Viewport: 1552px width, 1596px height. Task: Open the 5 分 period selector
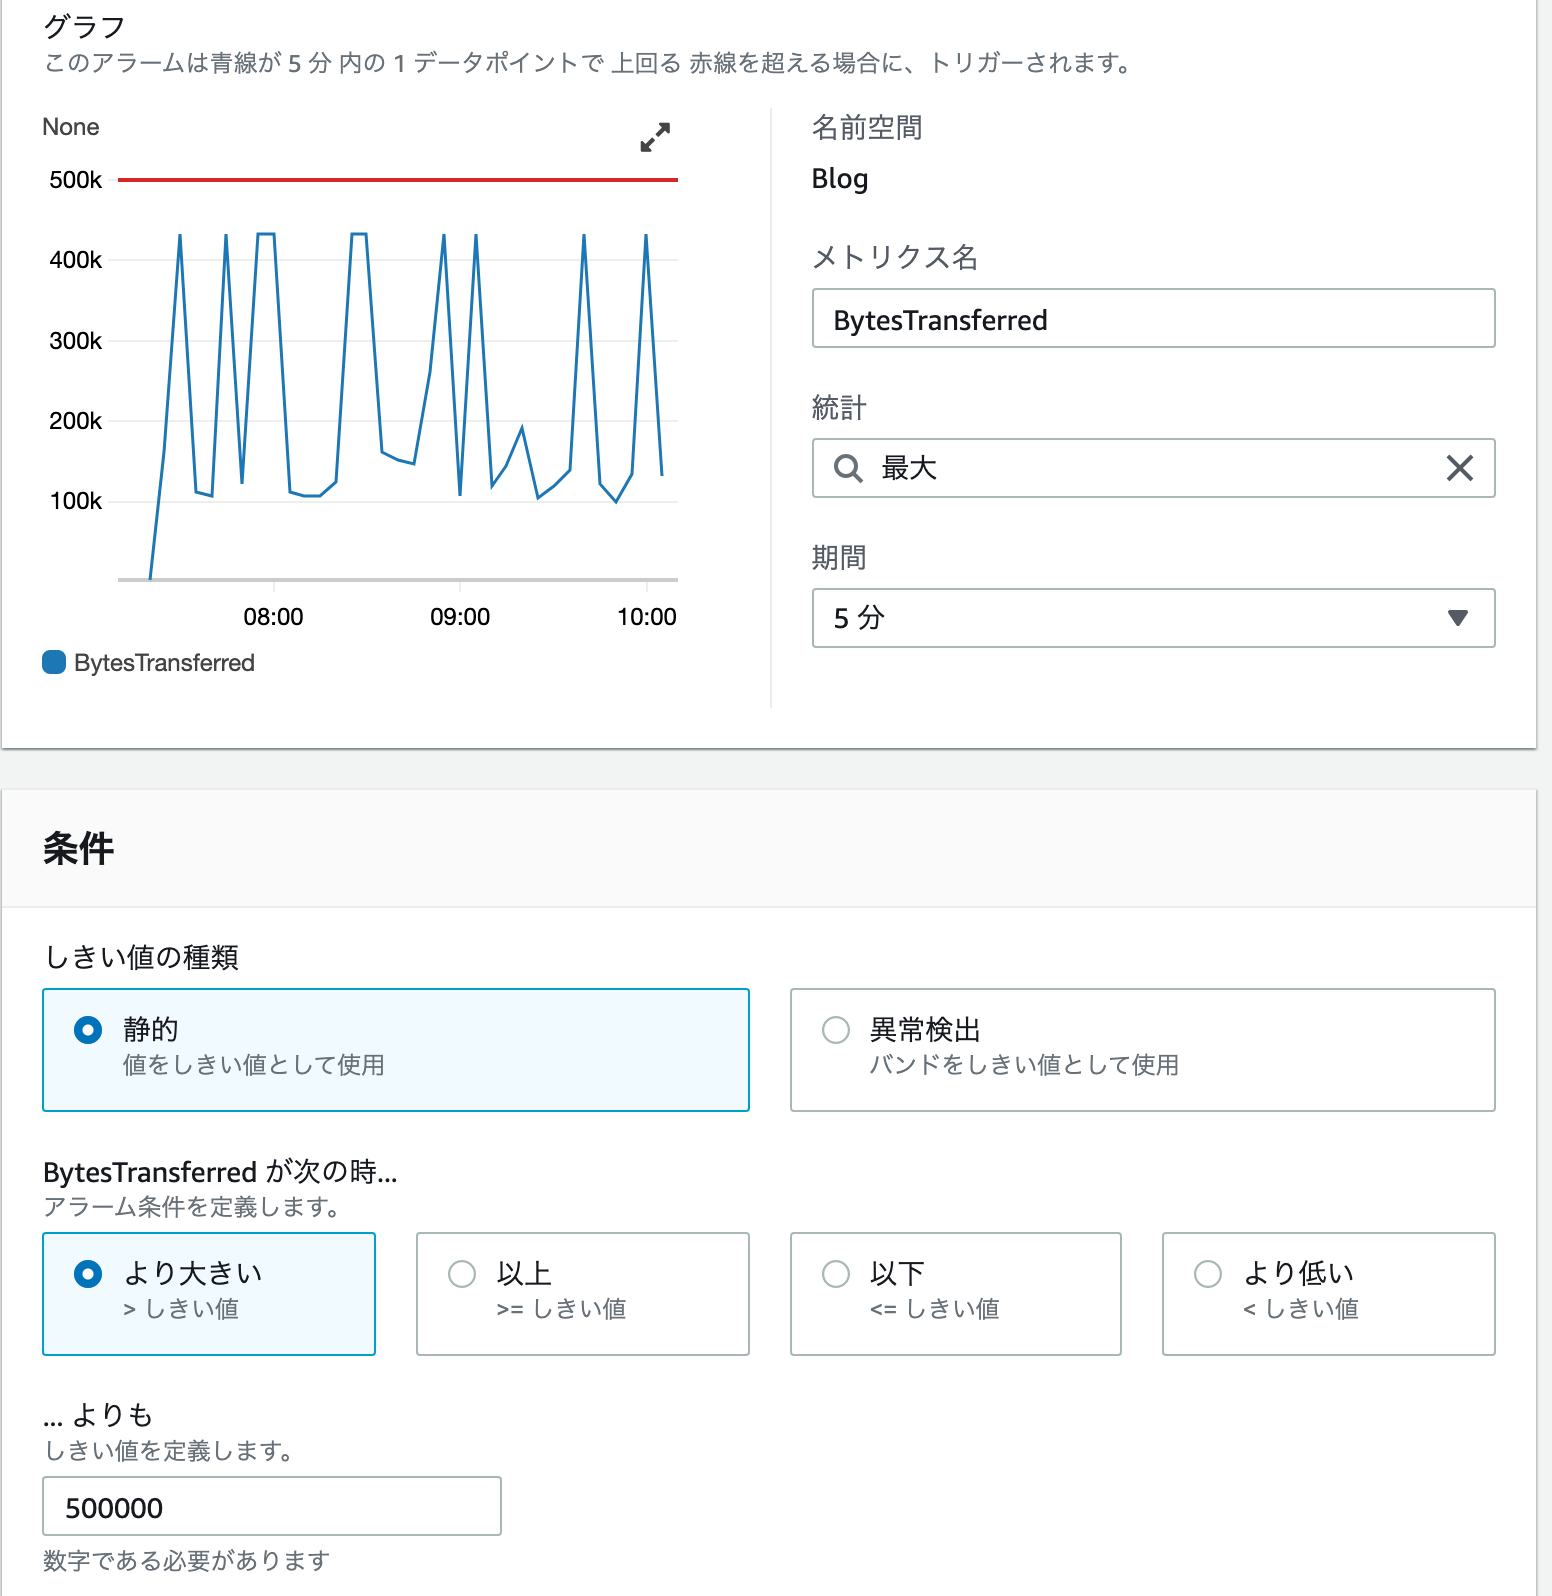pos(1153,618)
